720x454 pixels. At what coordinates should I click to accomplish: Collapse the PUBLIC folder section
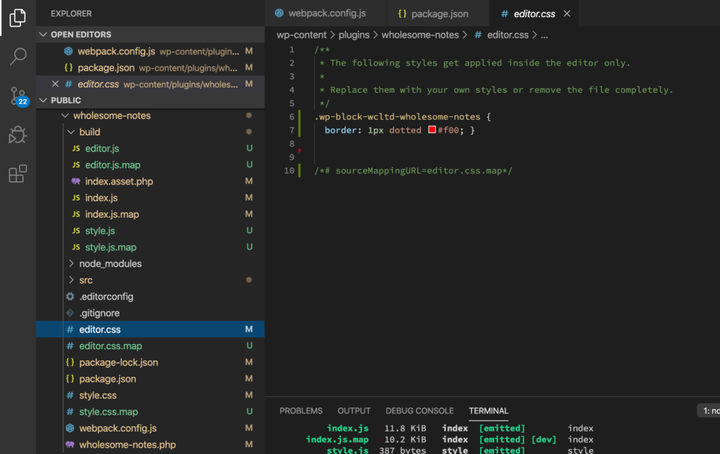tap(150, 100)
